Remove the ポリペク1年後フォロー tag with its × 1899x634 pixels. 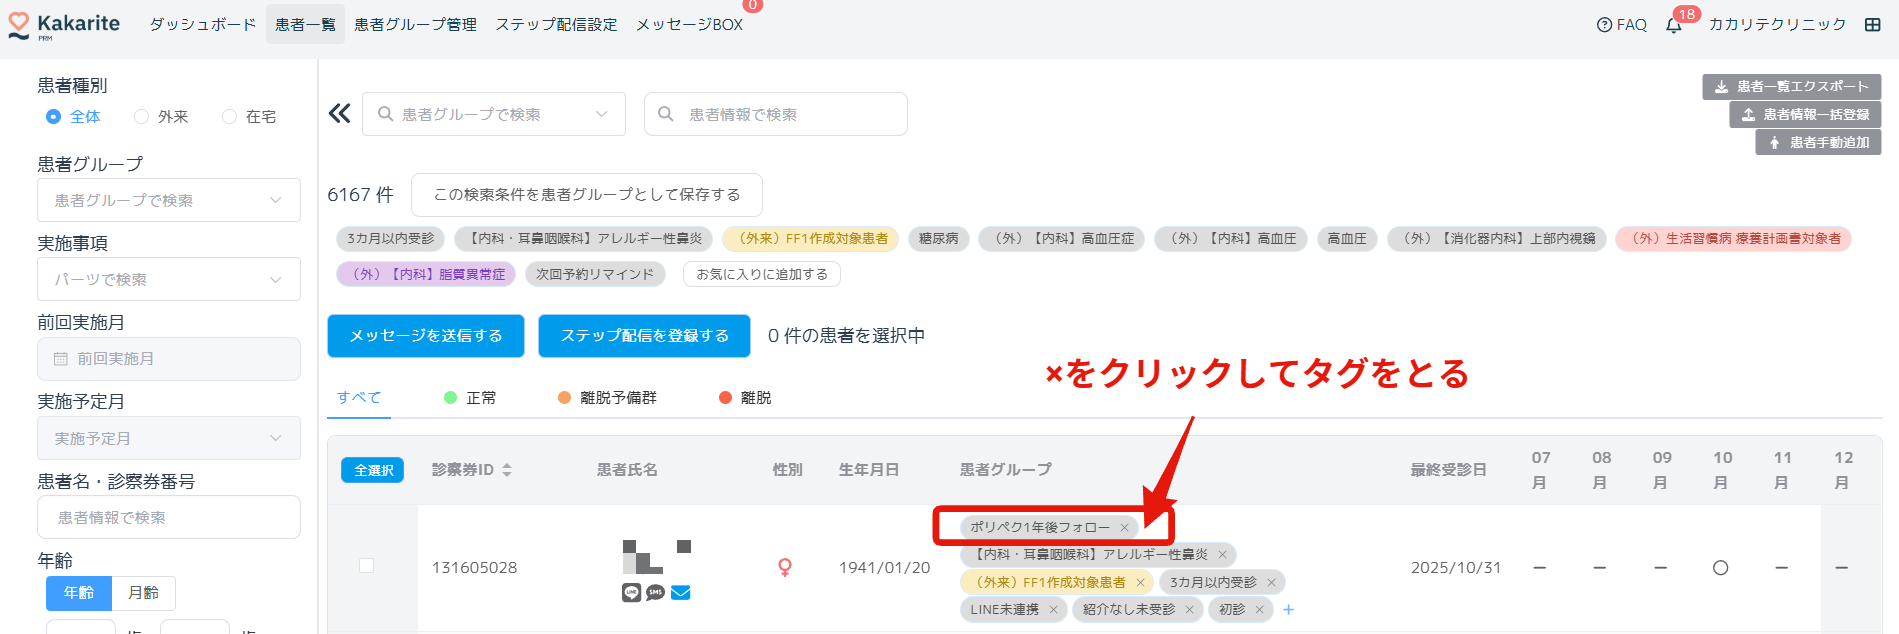point(1124,527)
